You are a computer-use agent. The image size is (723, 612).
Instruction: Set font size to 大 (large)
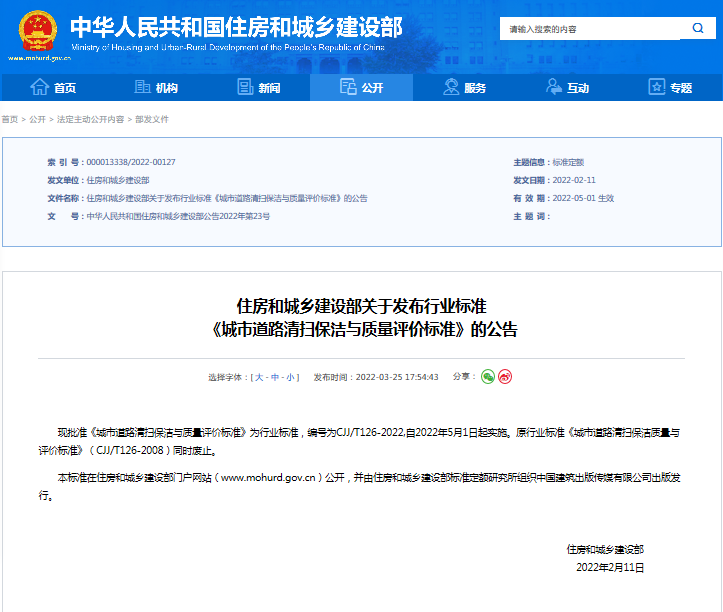(259, 378)
